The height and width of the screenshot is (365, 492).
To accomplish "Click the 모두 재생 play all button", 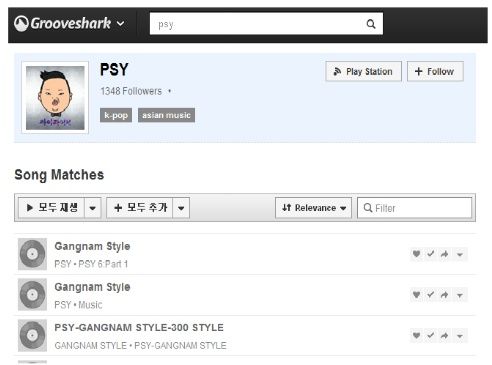I will point(52,208).
